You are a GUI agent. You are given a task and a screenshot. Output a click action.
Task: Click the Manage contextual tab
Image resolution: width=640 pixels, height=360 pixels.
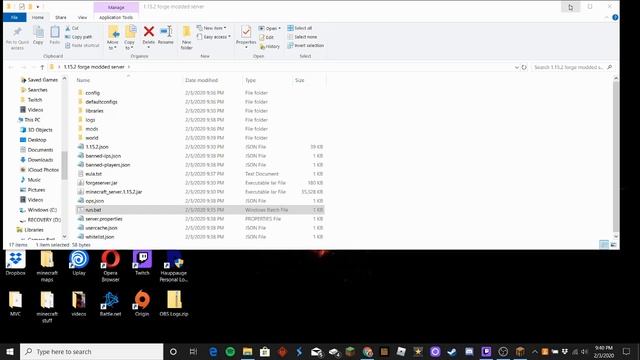click(x=116, y=7)
